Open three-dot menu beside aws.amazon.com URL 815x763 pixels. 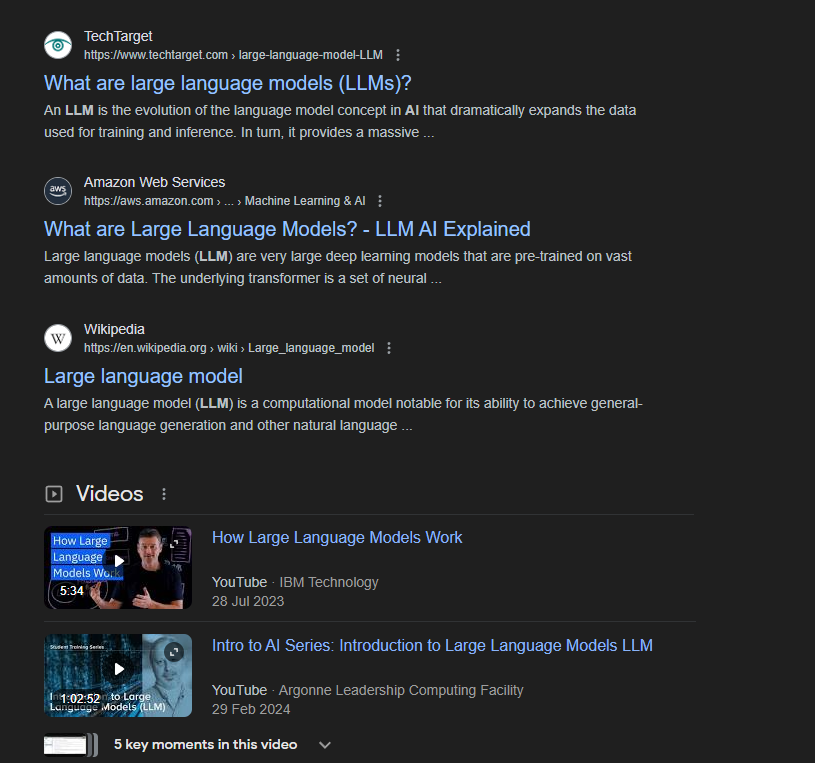(x=380, y=201)
